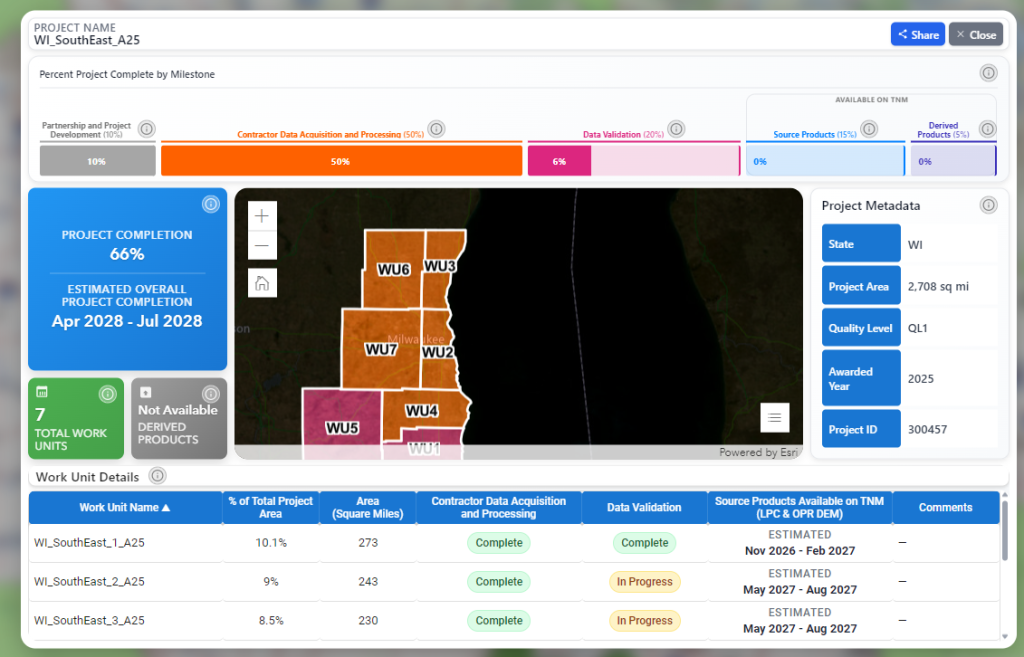The image size is (1024, 657).
Task: Click the Share button
Action: point(918,35)
